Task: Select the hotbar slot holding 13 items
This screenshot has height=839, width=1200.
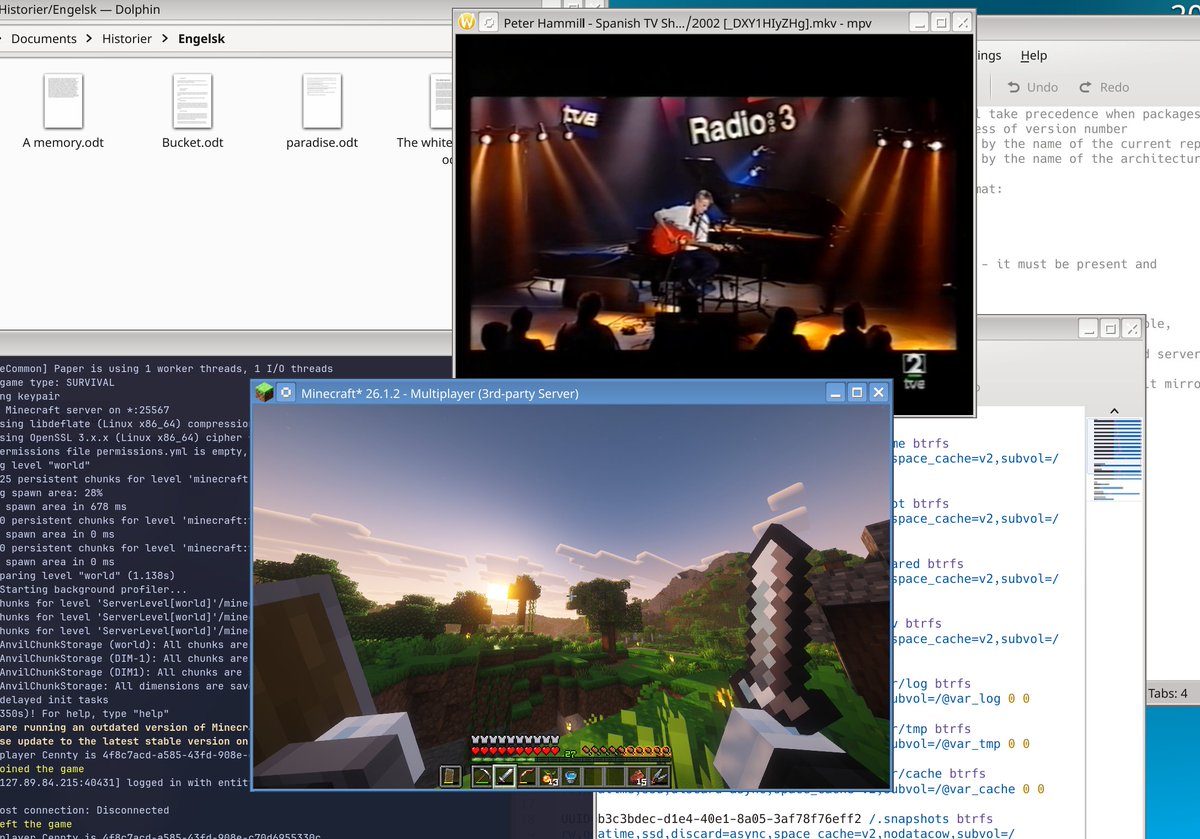Action: pos(549,776)
